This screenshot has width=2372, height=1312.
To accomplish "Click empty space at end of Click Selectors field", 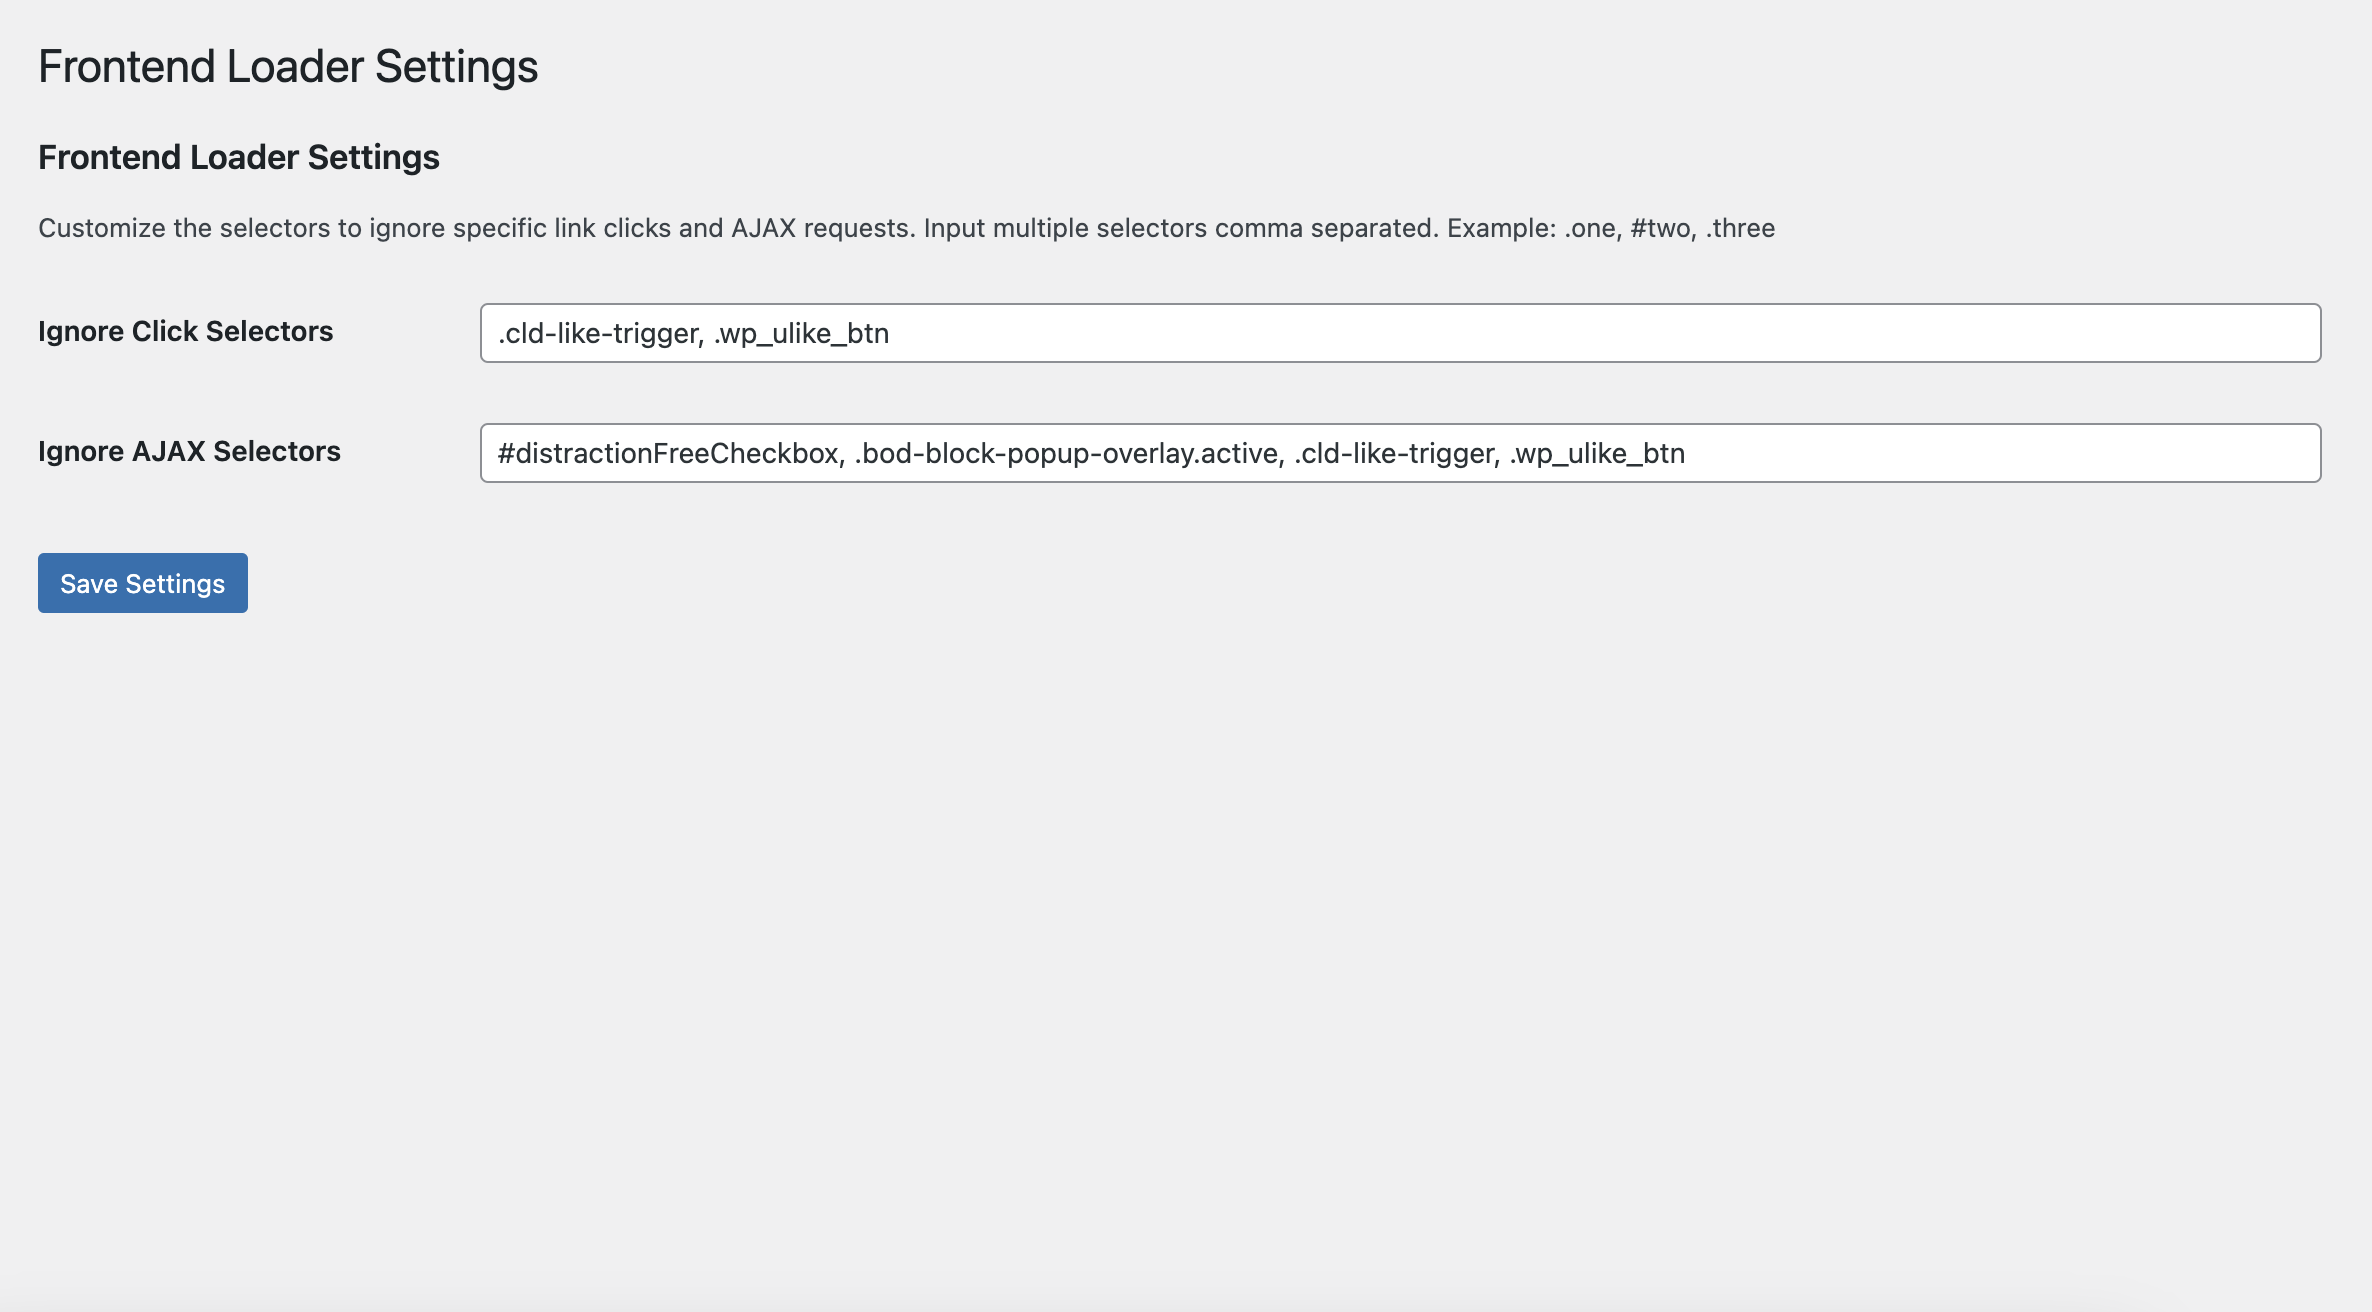I will [1600, 333].
